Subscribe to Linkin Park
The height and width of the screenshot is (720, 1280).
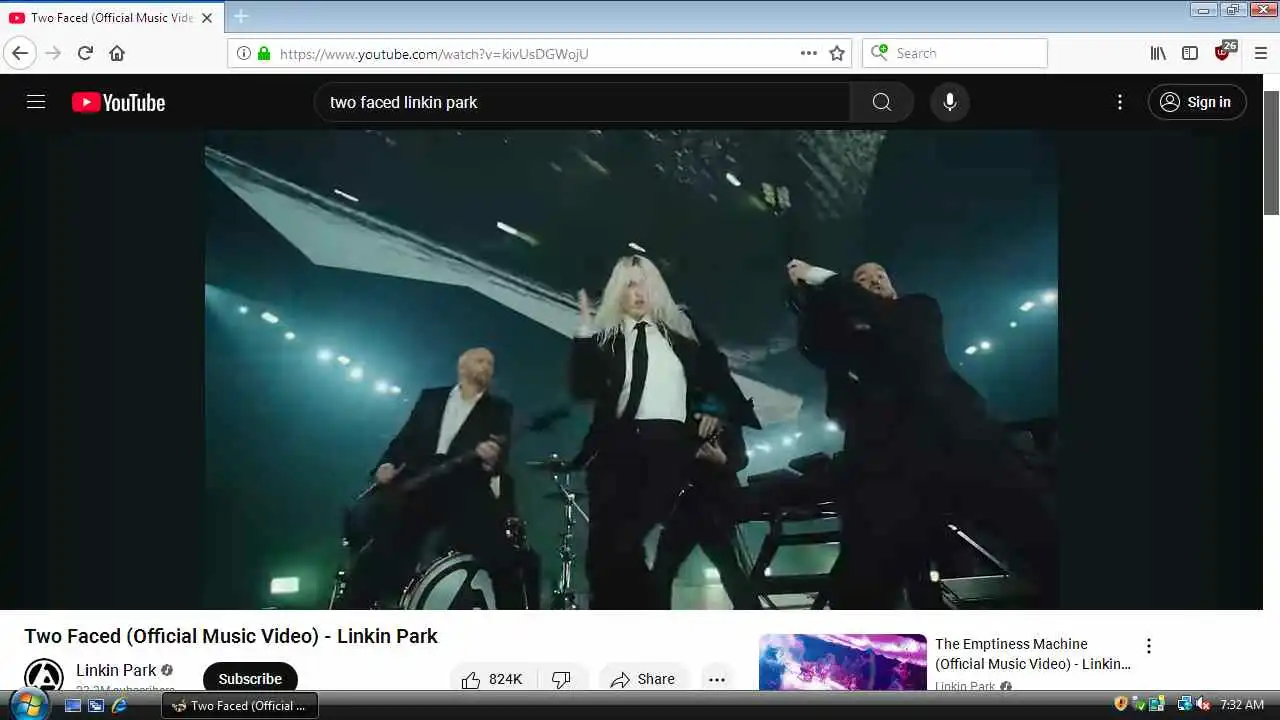pyautogui.click(x=250, y=677)
